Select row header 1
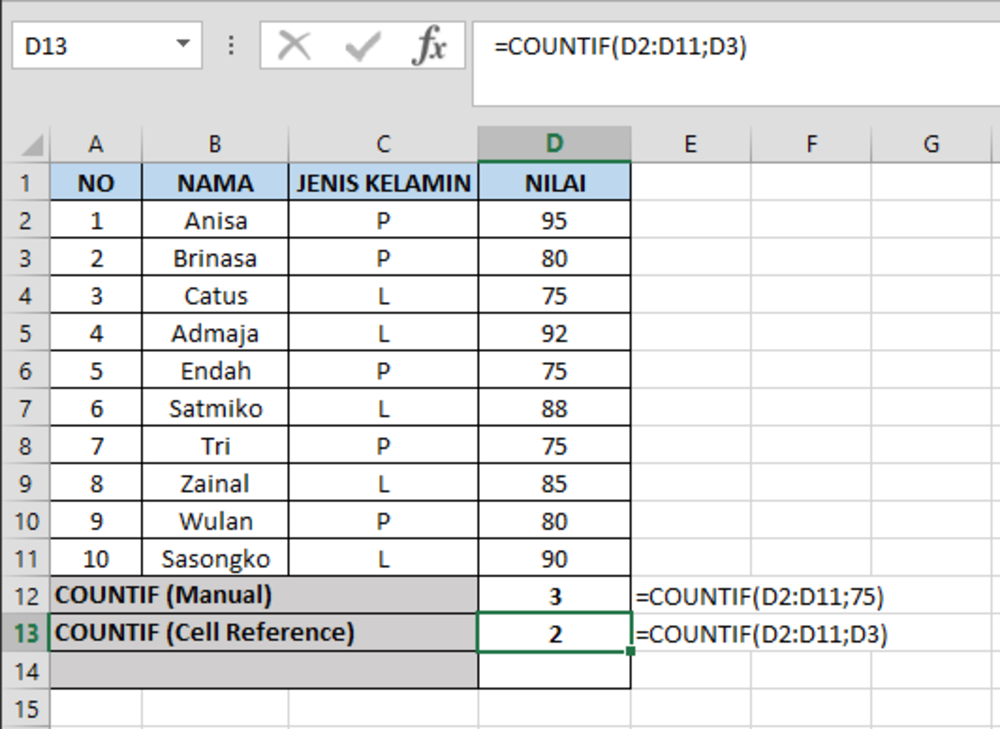The width and height of the screenshot is (1000, 729). pyautogui.click(x=26, y=182)
